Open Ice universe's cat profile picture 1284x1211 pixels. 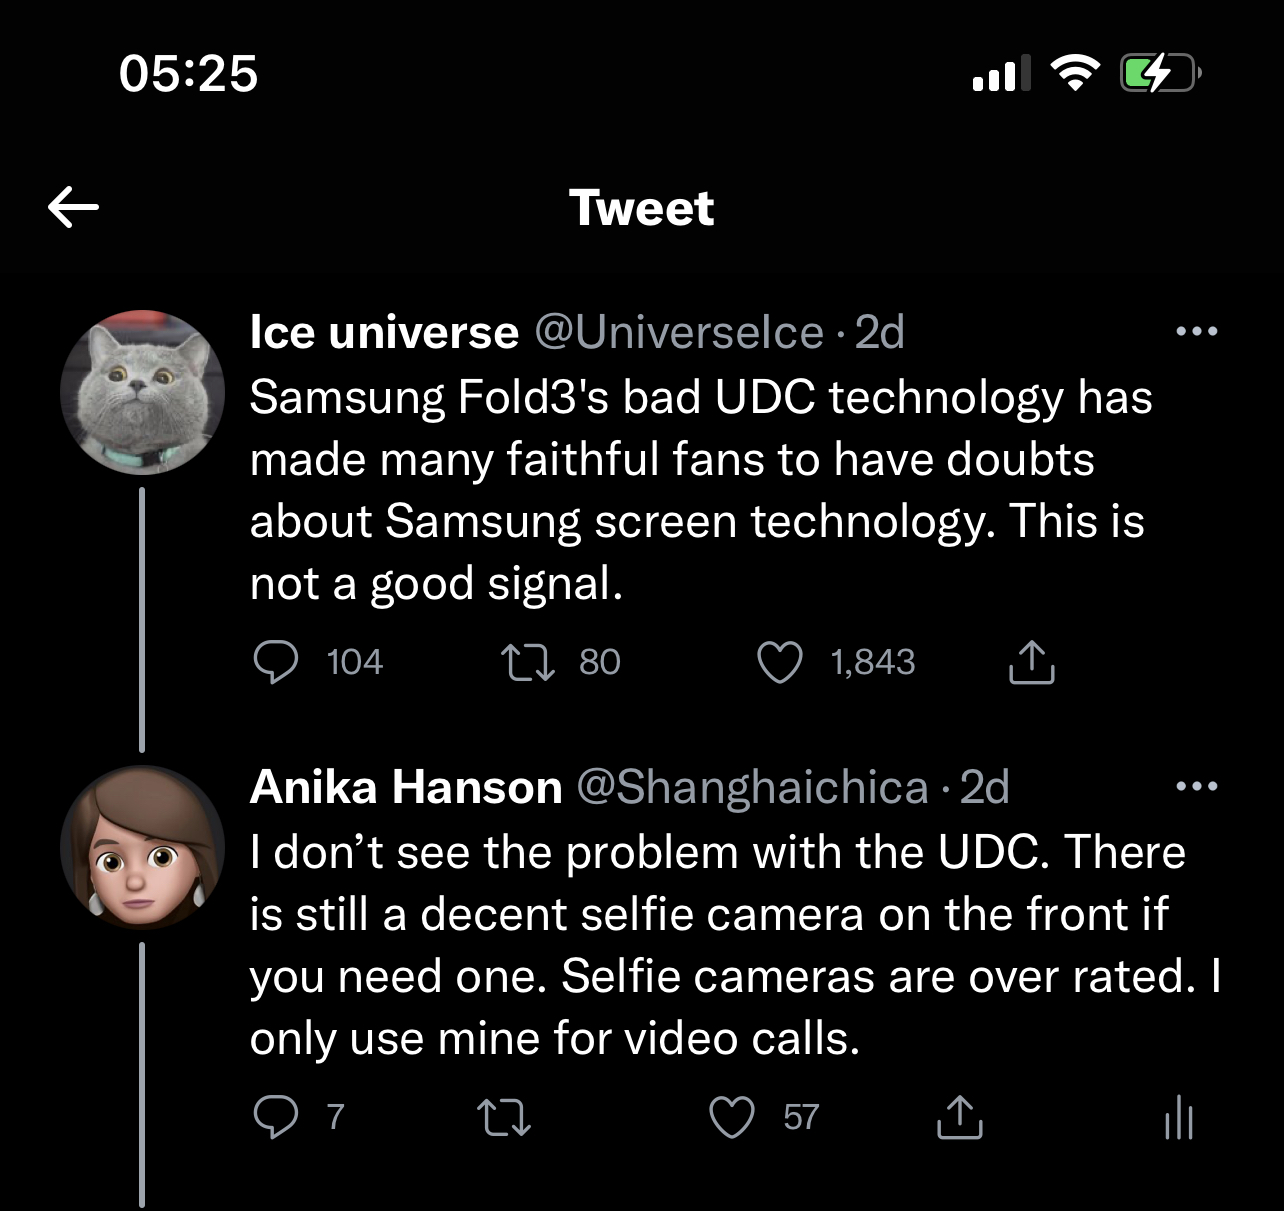click(142, 391)
